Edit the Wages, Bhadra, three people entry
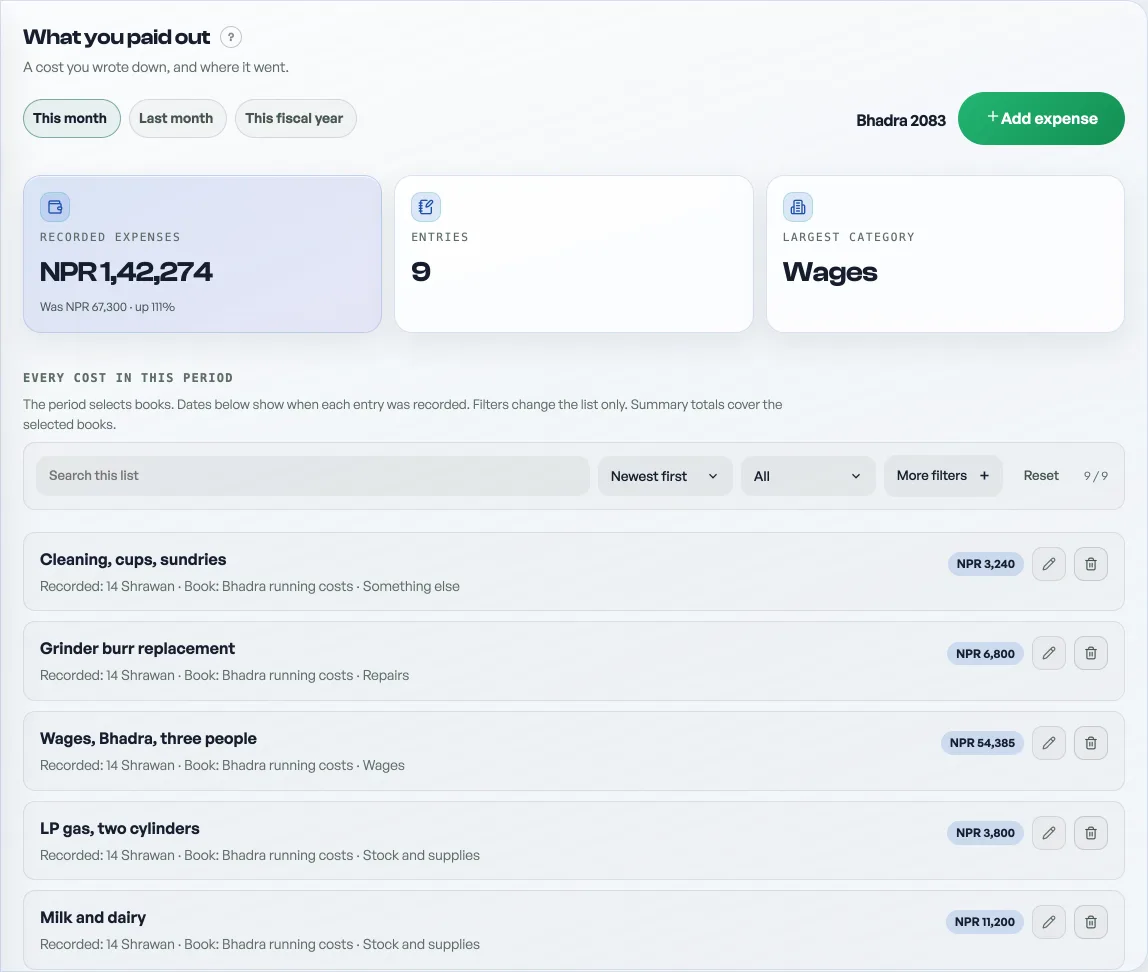 click(1048, 743)
